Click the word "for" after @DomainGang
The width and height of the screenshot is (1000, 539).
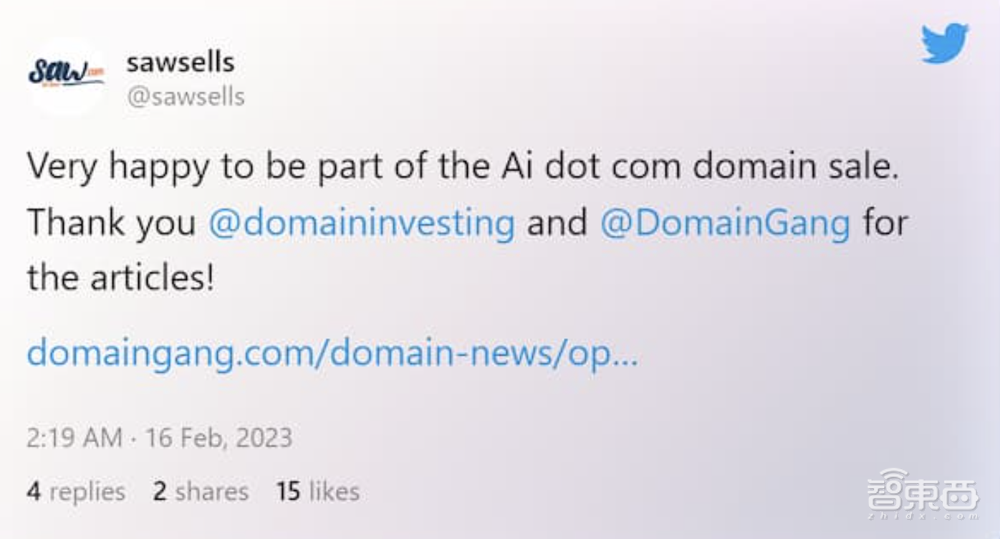[x=884, y=221]
